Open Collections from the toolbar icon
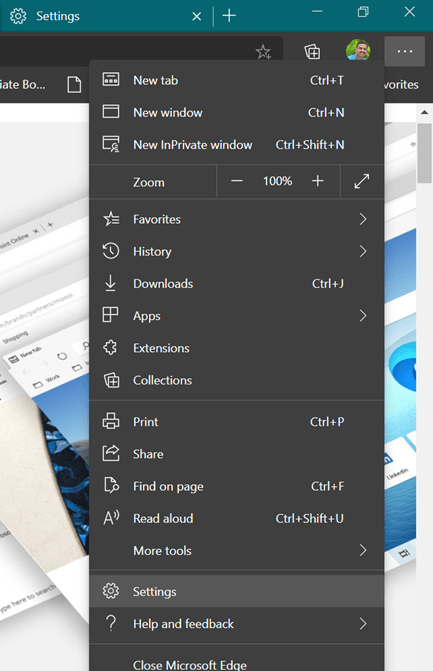The image size is (433, 671). tap(312, 52)
